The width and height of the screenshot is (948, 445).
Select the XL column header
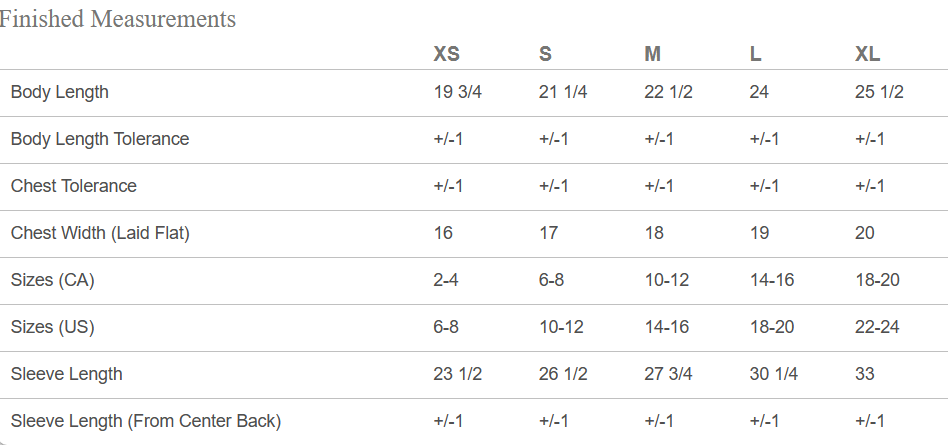(868, 54)
